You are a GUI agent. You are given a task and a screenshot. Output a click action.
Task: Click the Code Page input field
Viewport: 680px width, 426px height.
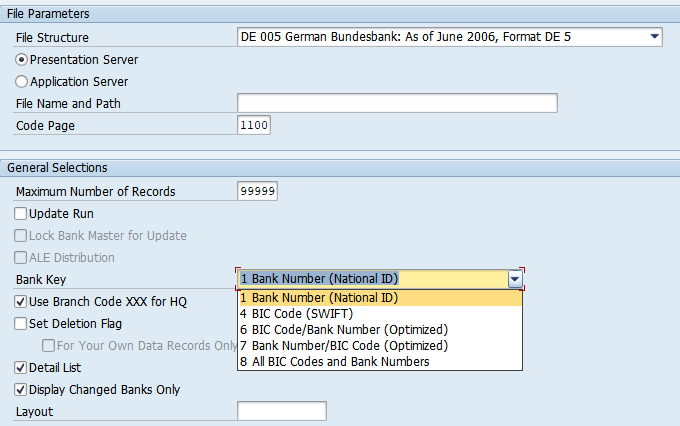(x=254, y=125)
